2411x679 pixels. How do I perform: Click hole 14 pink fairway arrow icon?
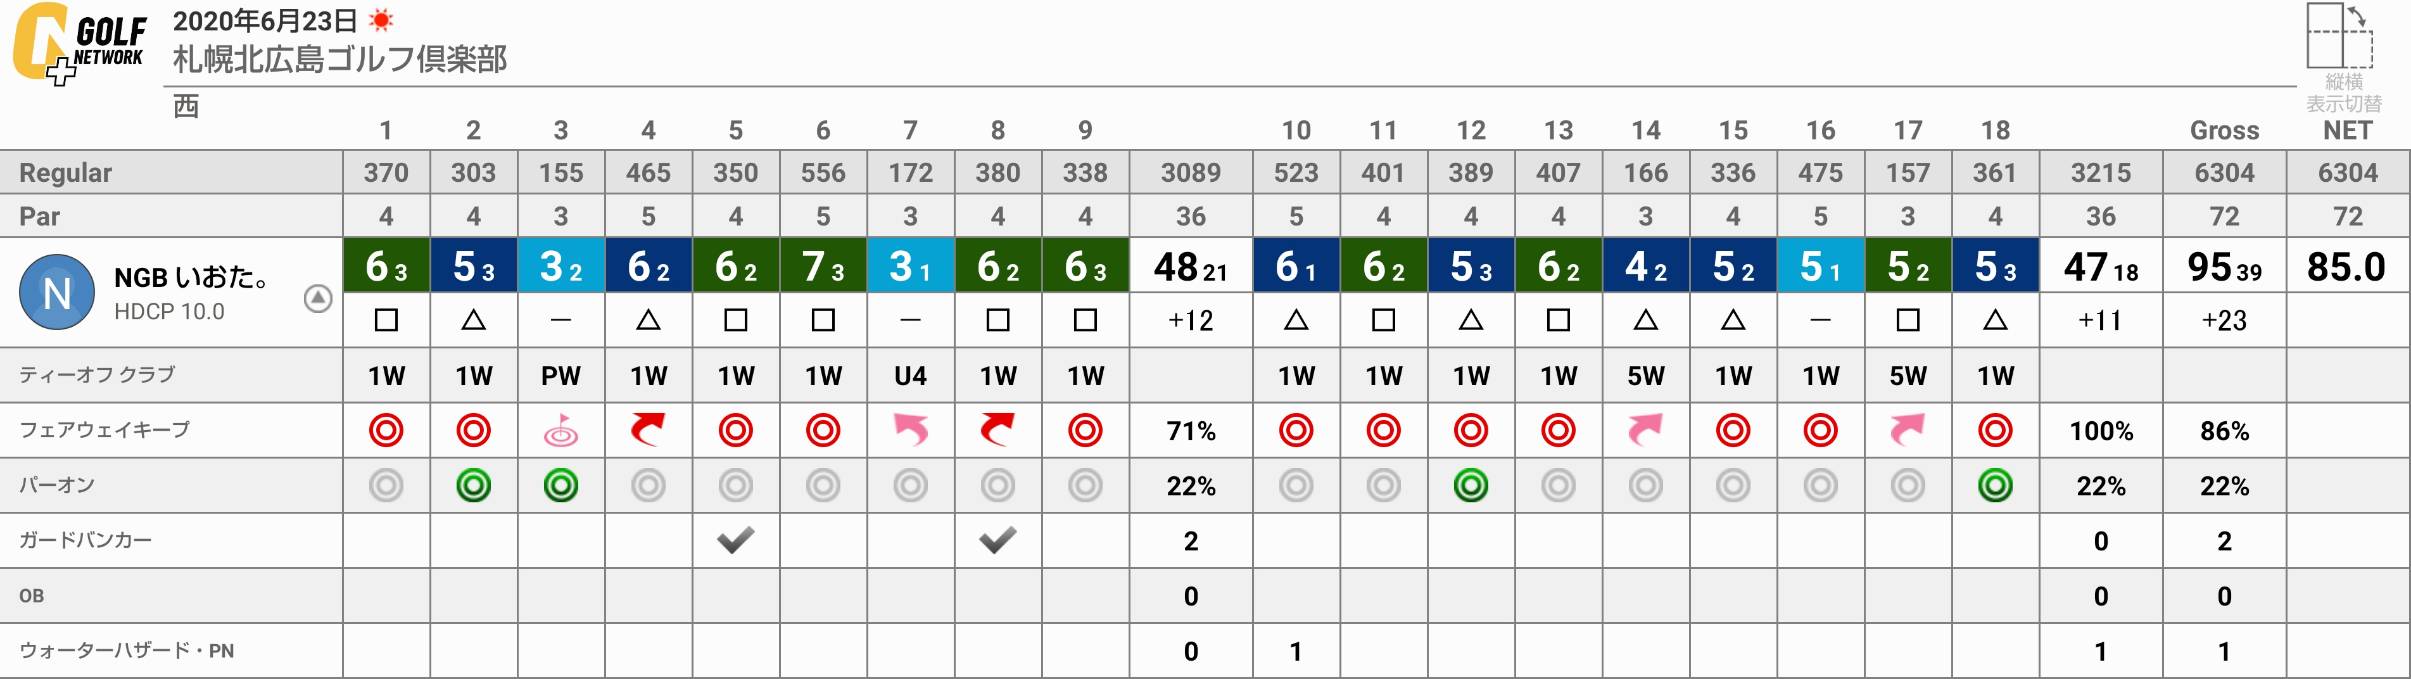1645,430
